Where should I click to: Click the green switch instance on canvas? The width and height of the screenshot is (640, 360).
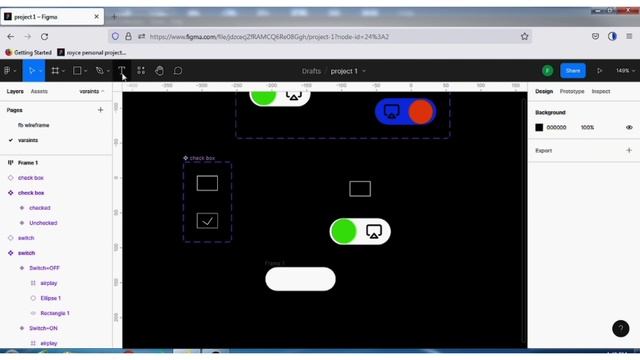(x=360, y=231)
